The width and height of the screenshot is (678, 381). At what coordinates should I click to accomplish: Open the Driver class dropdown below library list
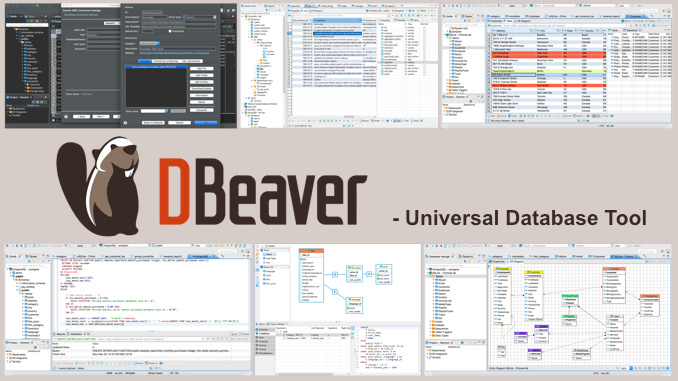pos(154,111)
